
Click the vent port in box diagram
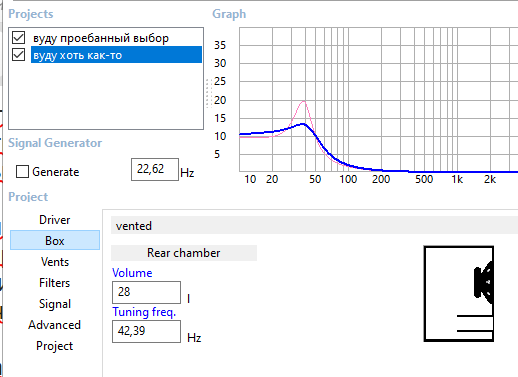(x=475, y=323)
